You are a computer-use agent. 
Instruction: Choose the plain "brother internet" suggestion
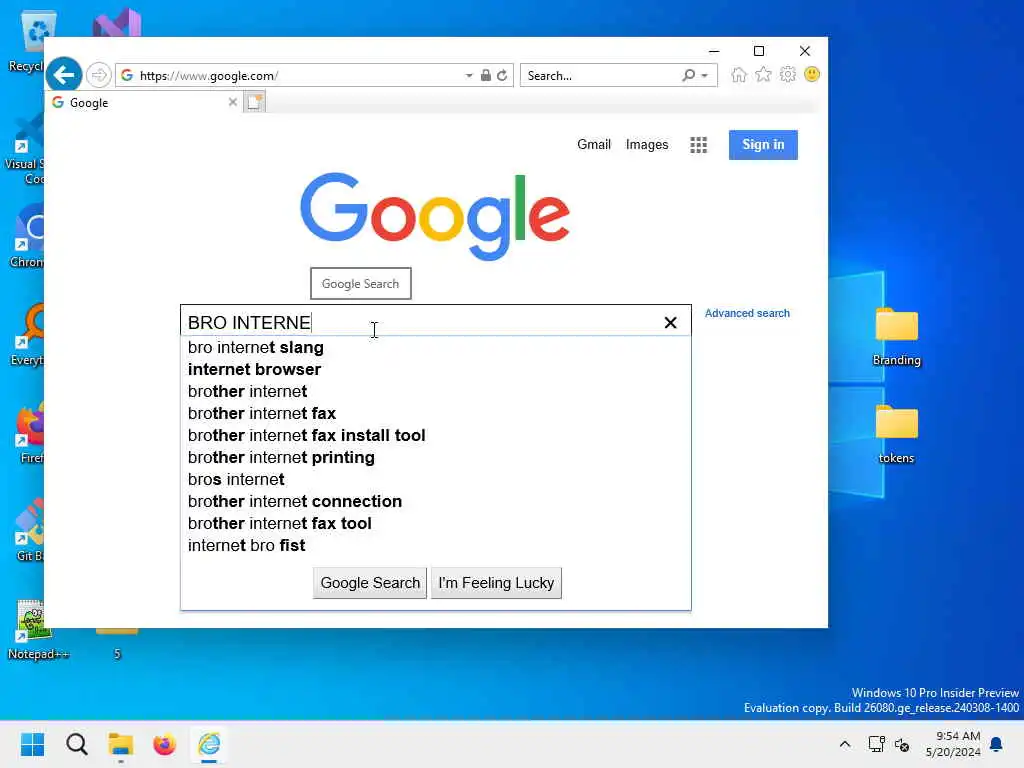point(435,391)
